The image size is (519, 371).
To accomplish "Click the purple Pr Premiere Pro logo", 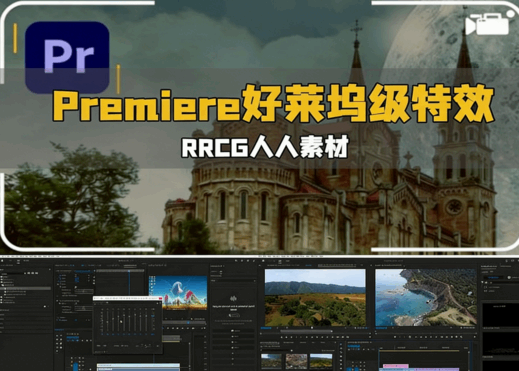I will [x=67, y=57].
